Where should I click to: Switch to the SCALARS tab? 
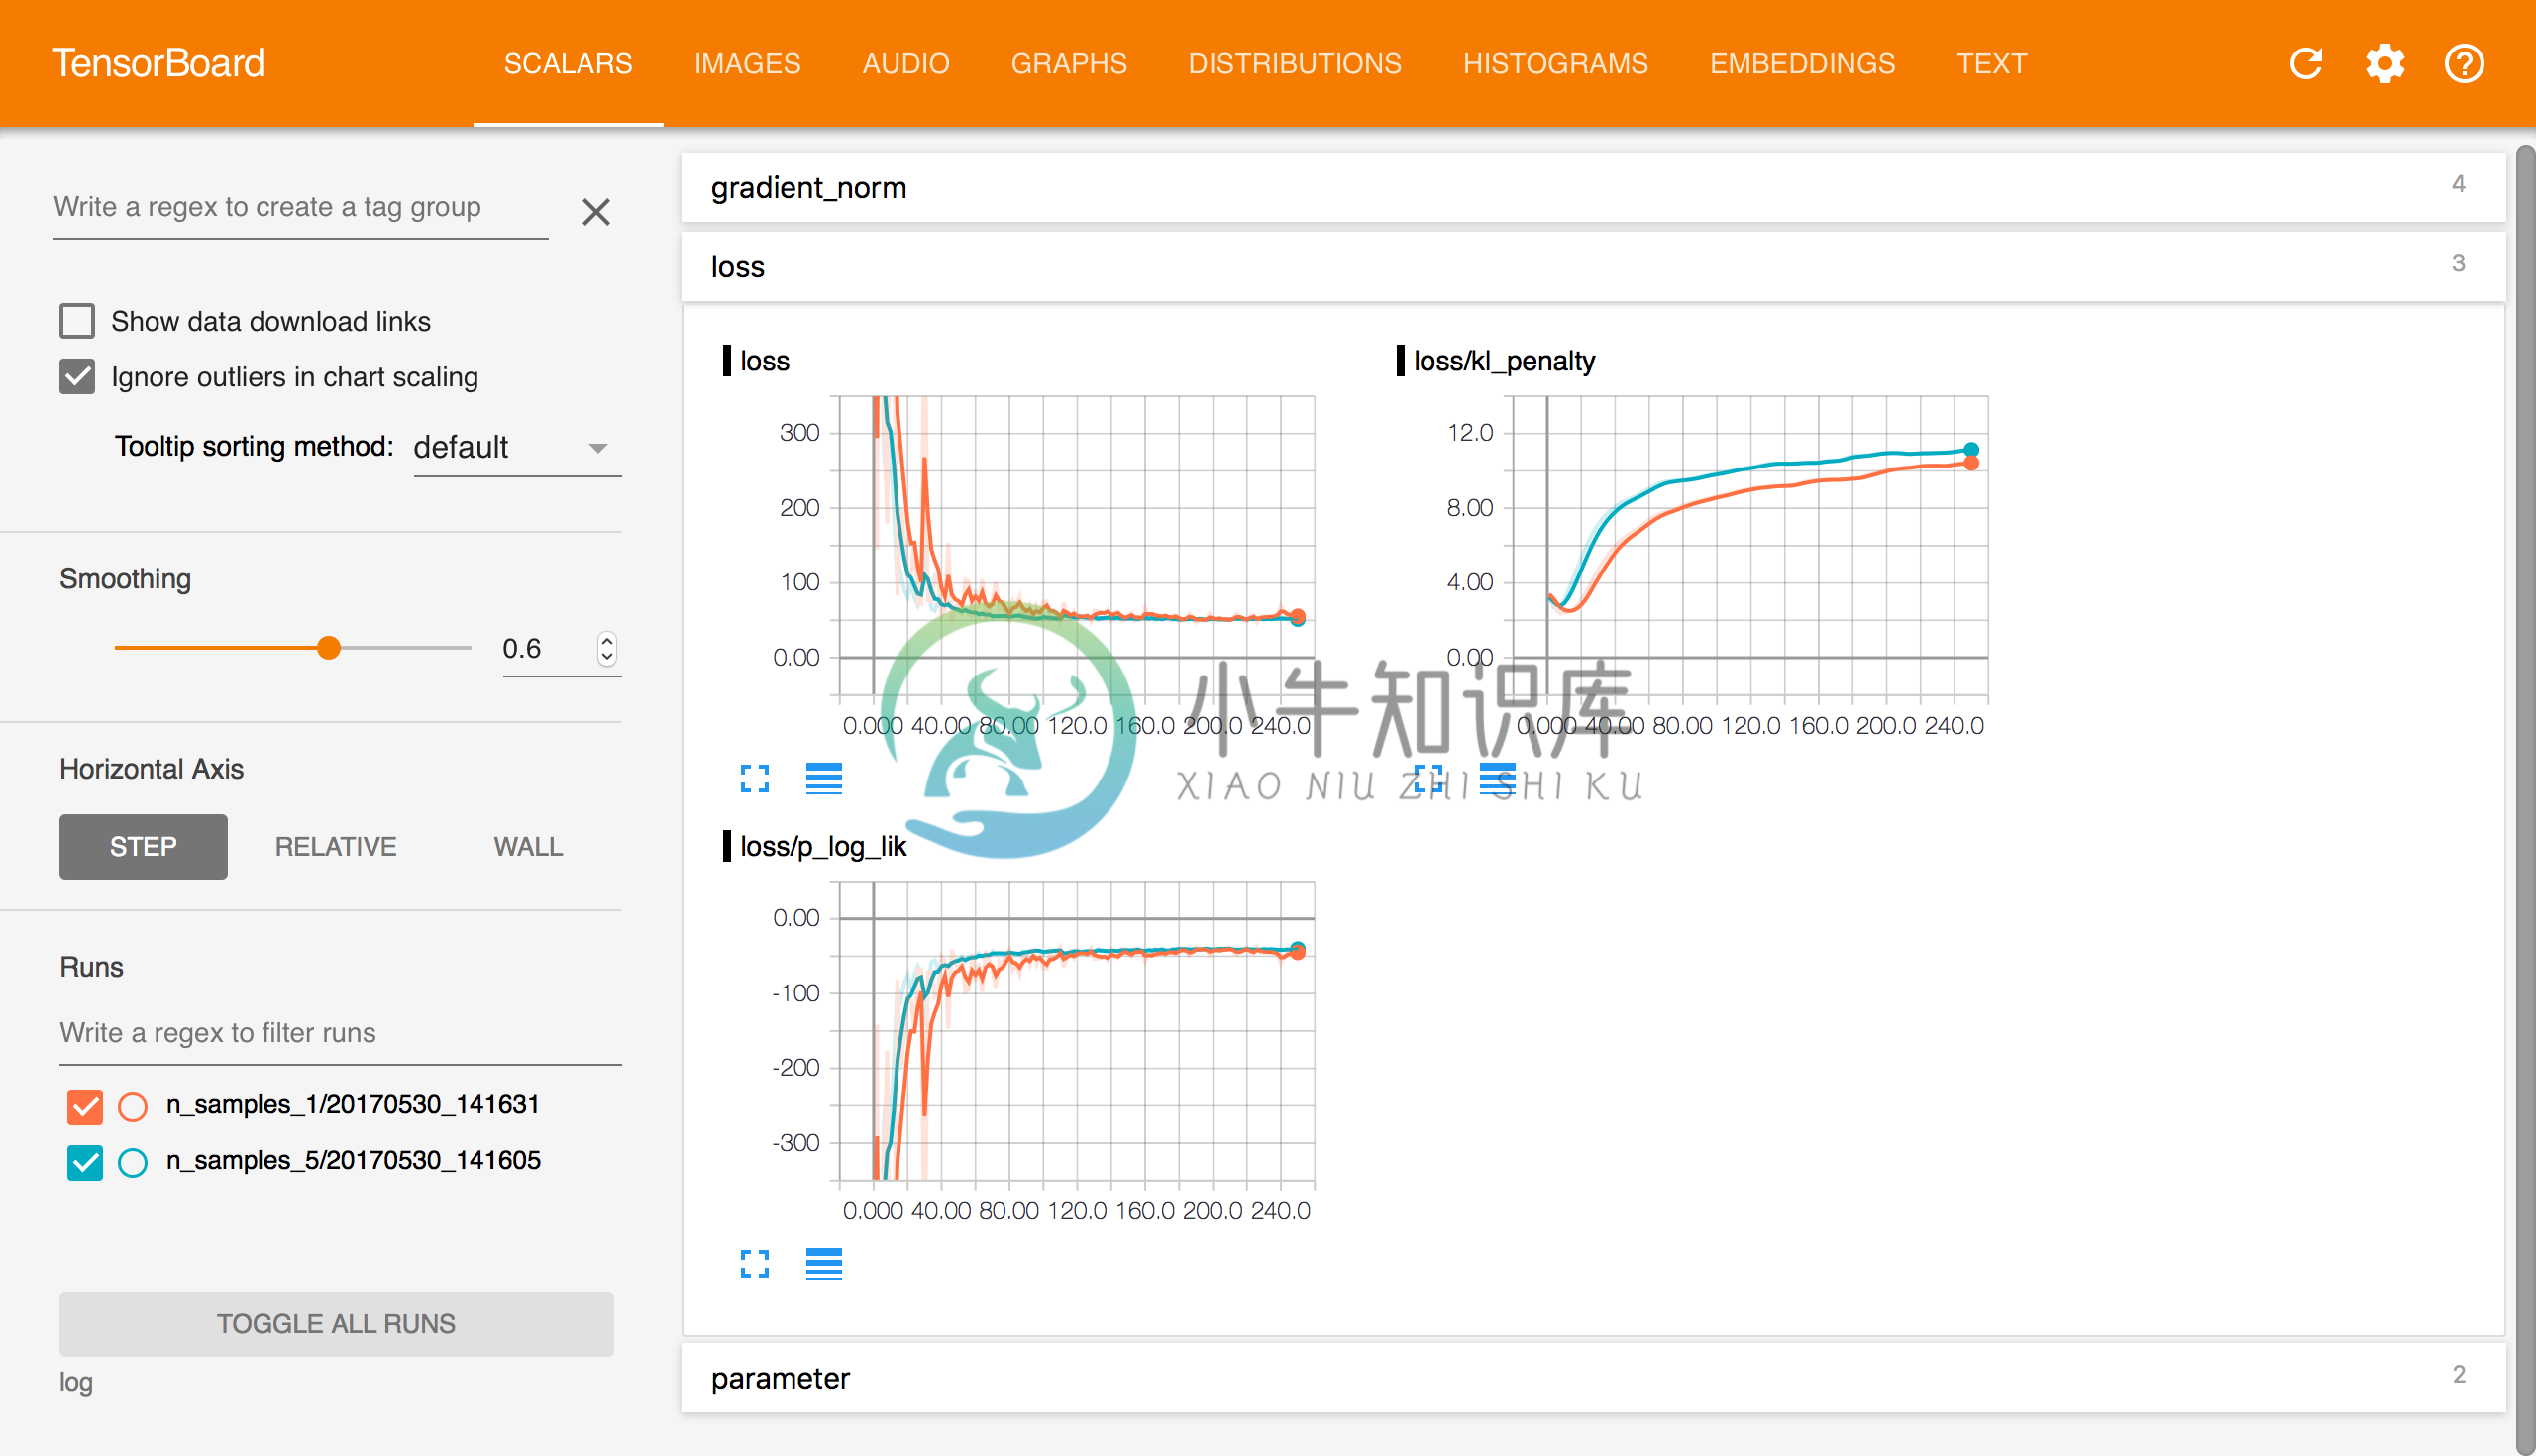click(x=567, y=63)
